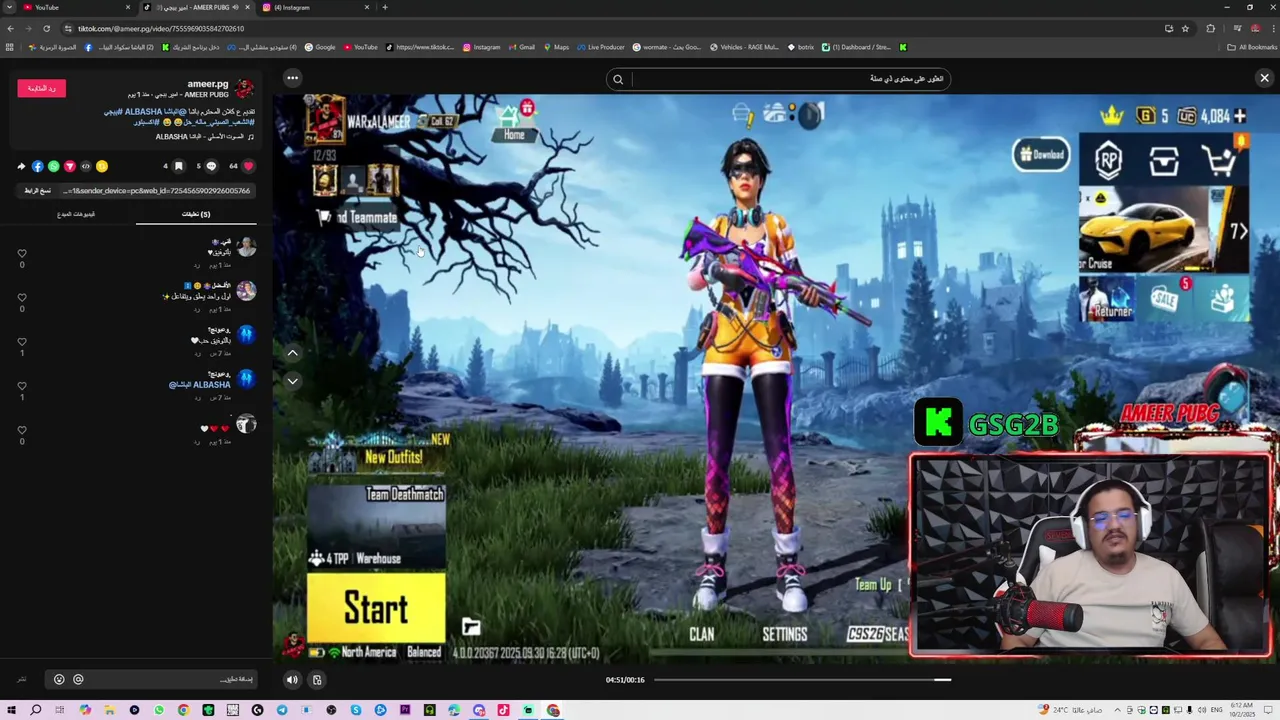Open the Live Producer bookmark
The width and height of the screenshot is (1280, 720).
(x=600, y=47)
